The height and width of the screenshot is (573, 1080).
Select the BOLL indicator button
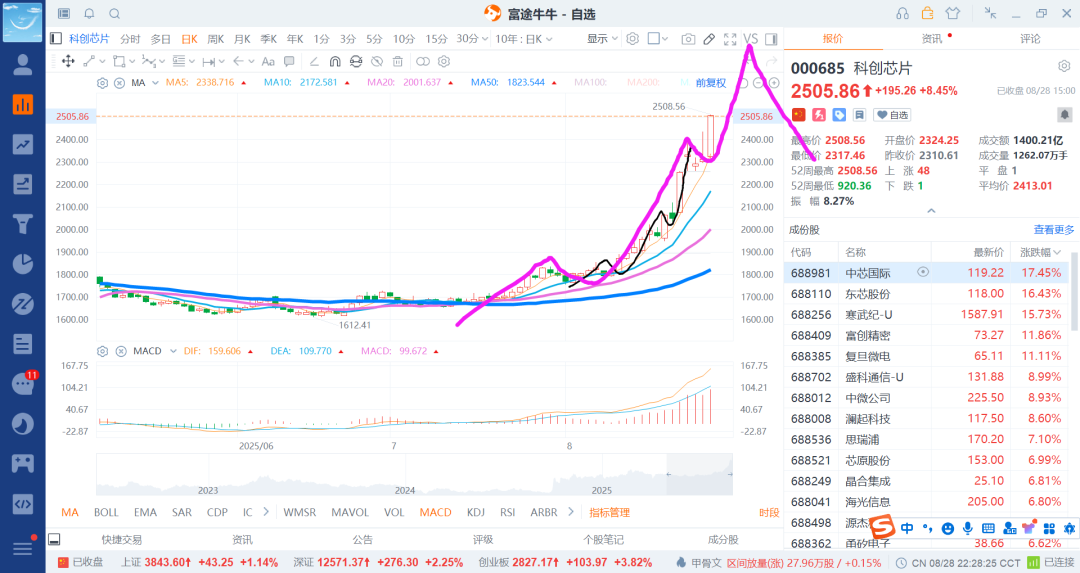(106, 512)
